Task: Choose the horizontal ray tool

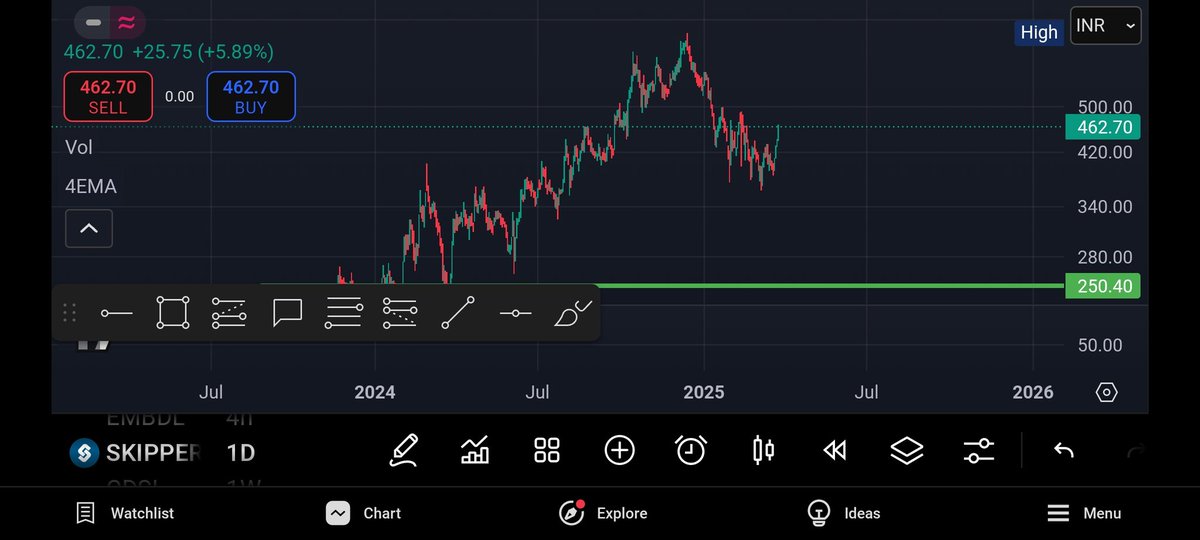Action: coord(515,313)
